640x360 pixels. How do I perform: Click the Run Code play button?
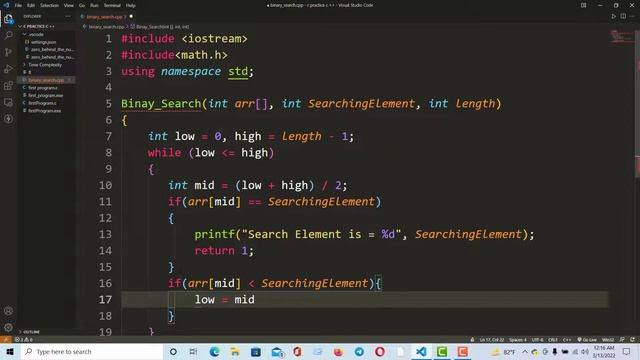tap(613, 16)
